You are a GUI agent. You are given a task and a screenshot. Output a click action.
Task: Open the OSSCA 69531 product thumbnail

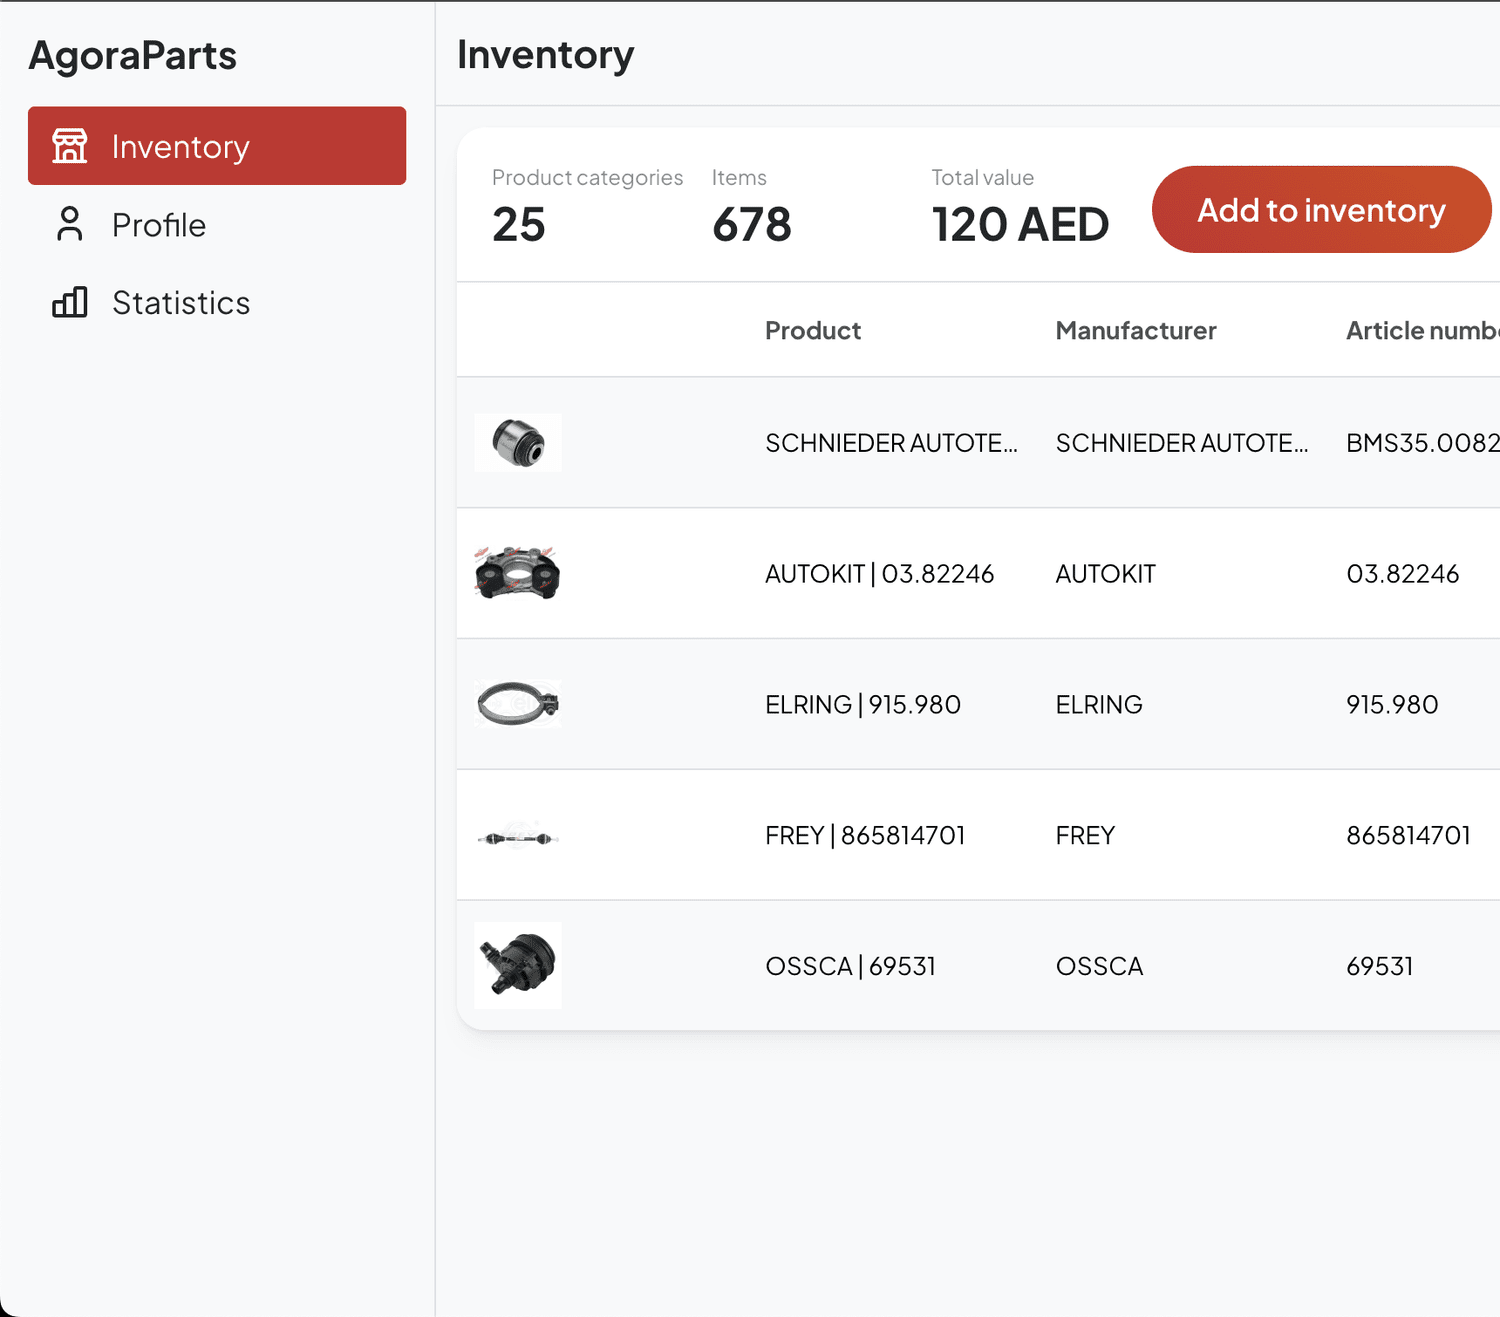pyautogui.click(x=518, y=965)
